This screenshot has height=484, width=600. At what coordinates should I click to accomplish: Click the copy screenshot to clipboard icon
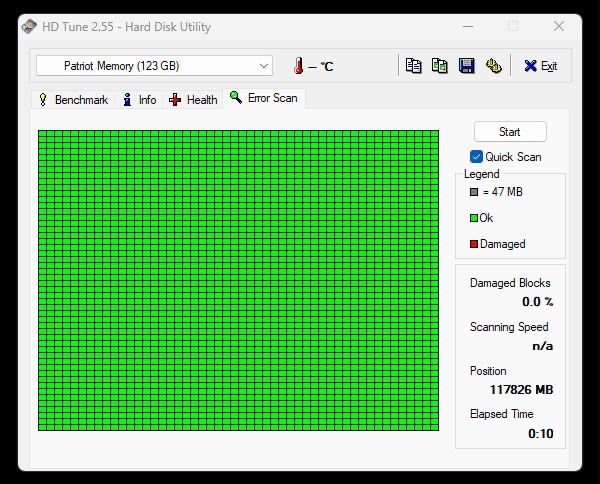(440, 66)
